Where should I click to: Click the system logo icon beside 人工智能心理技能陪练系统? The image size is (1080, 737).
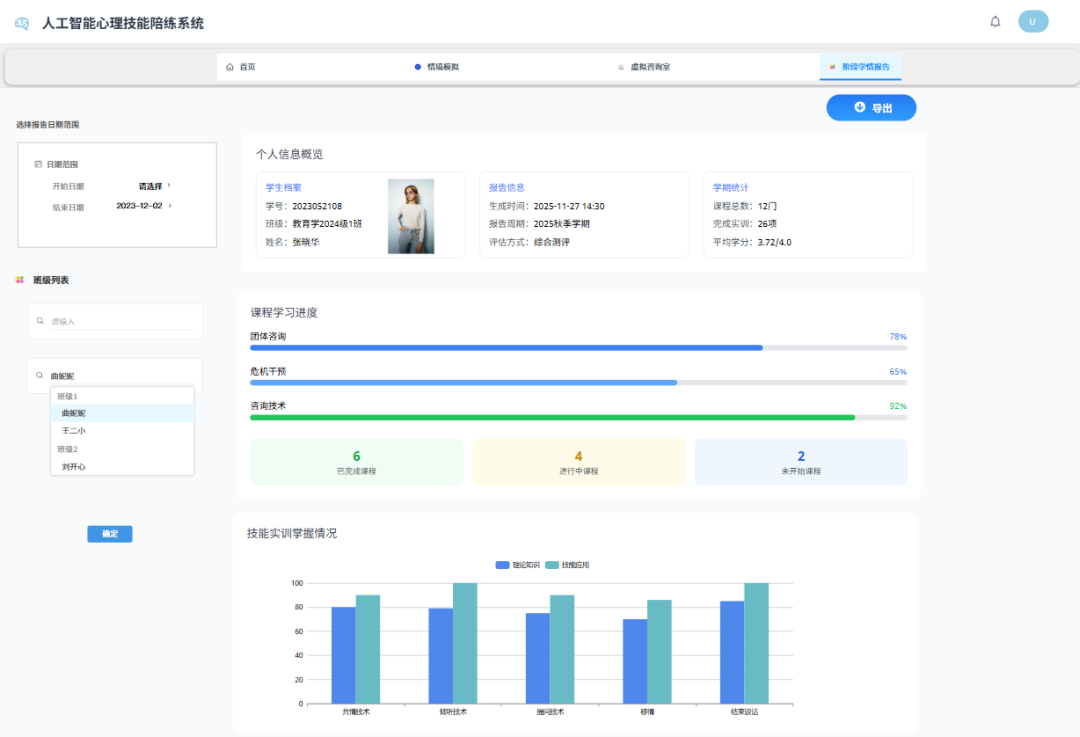tap(22, 21)
